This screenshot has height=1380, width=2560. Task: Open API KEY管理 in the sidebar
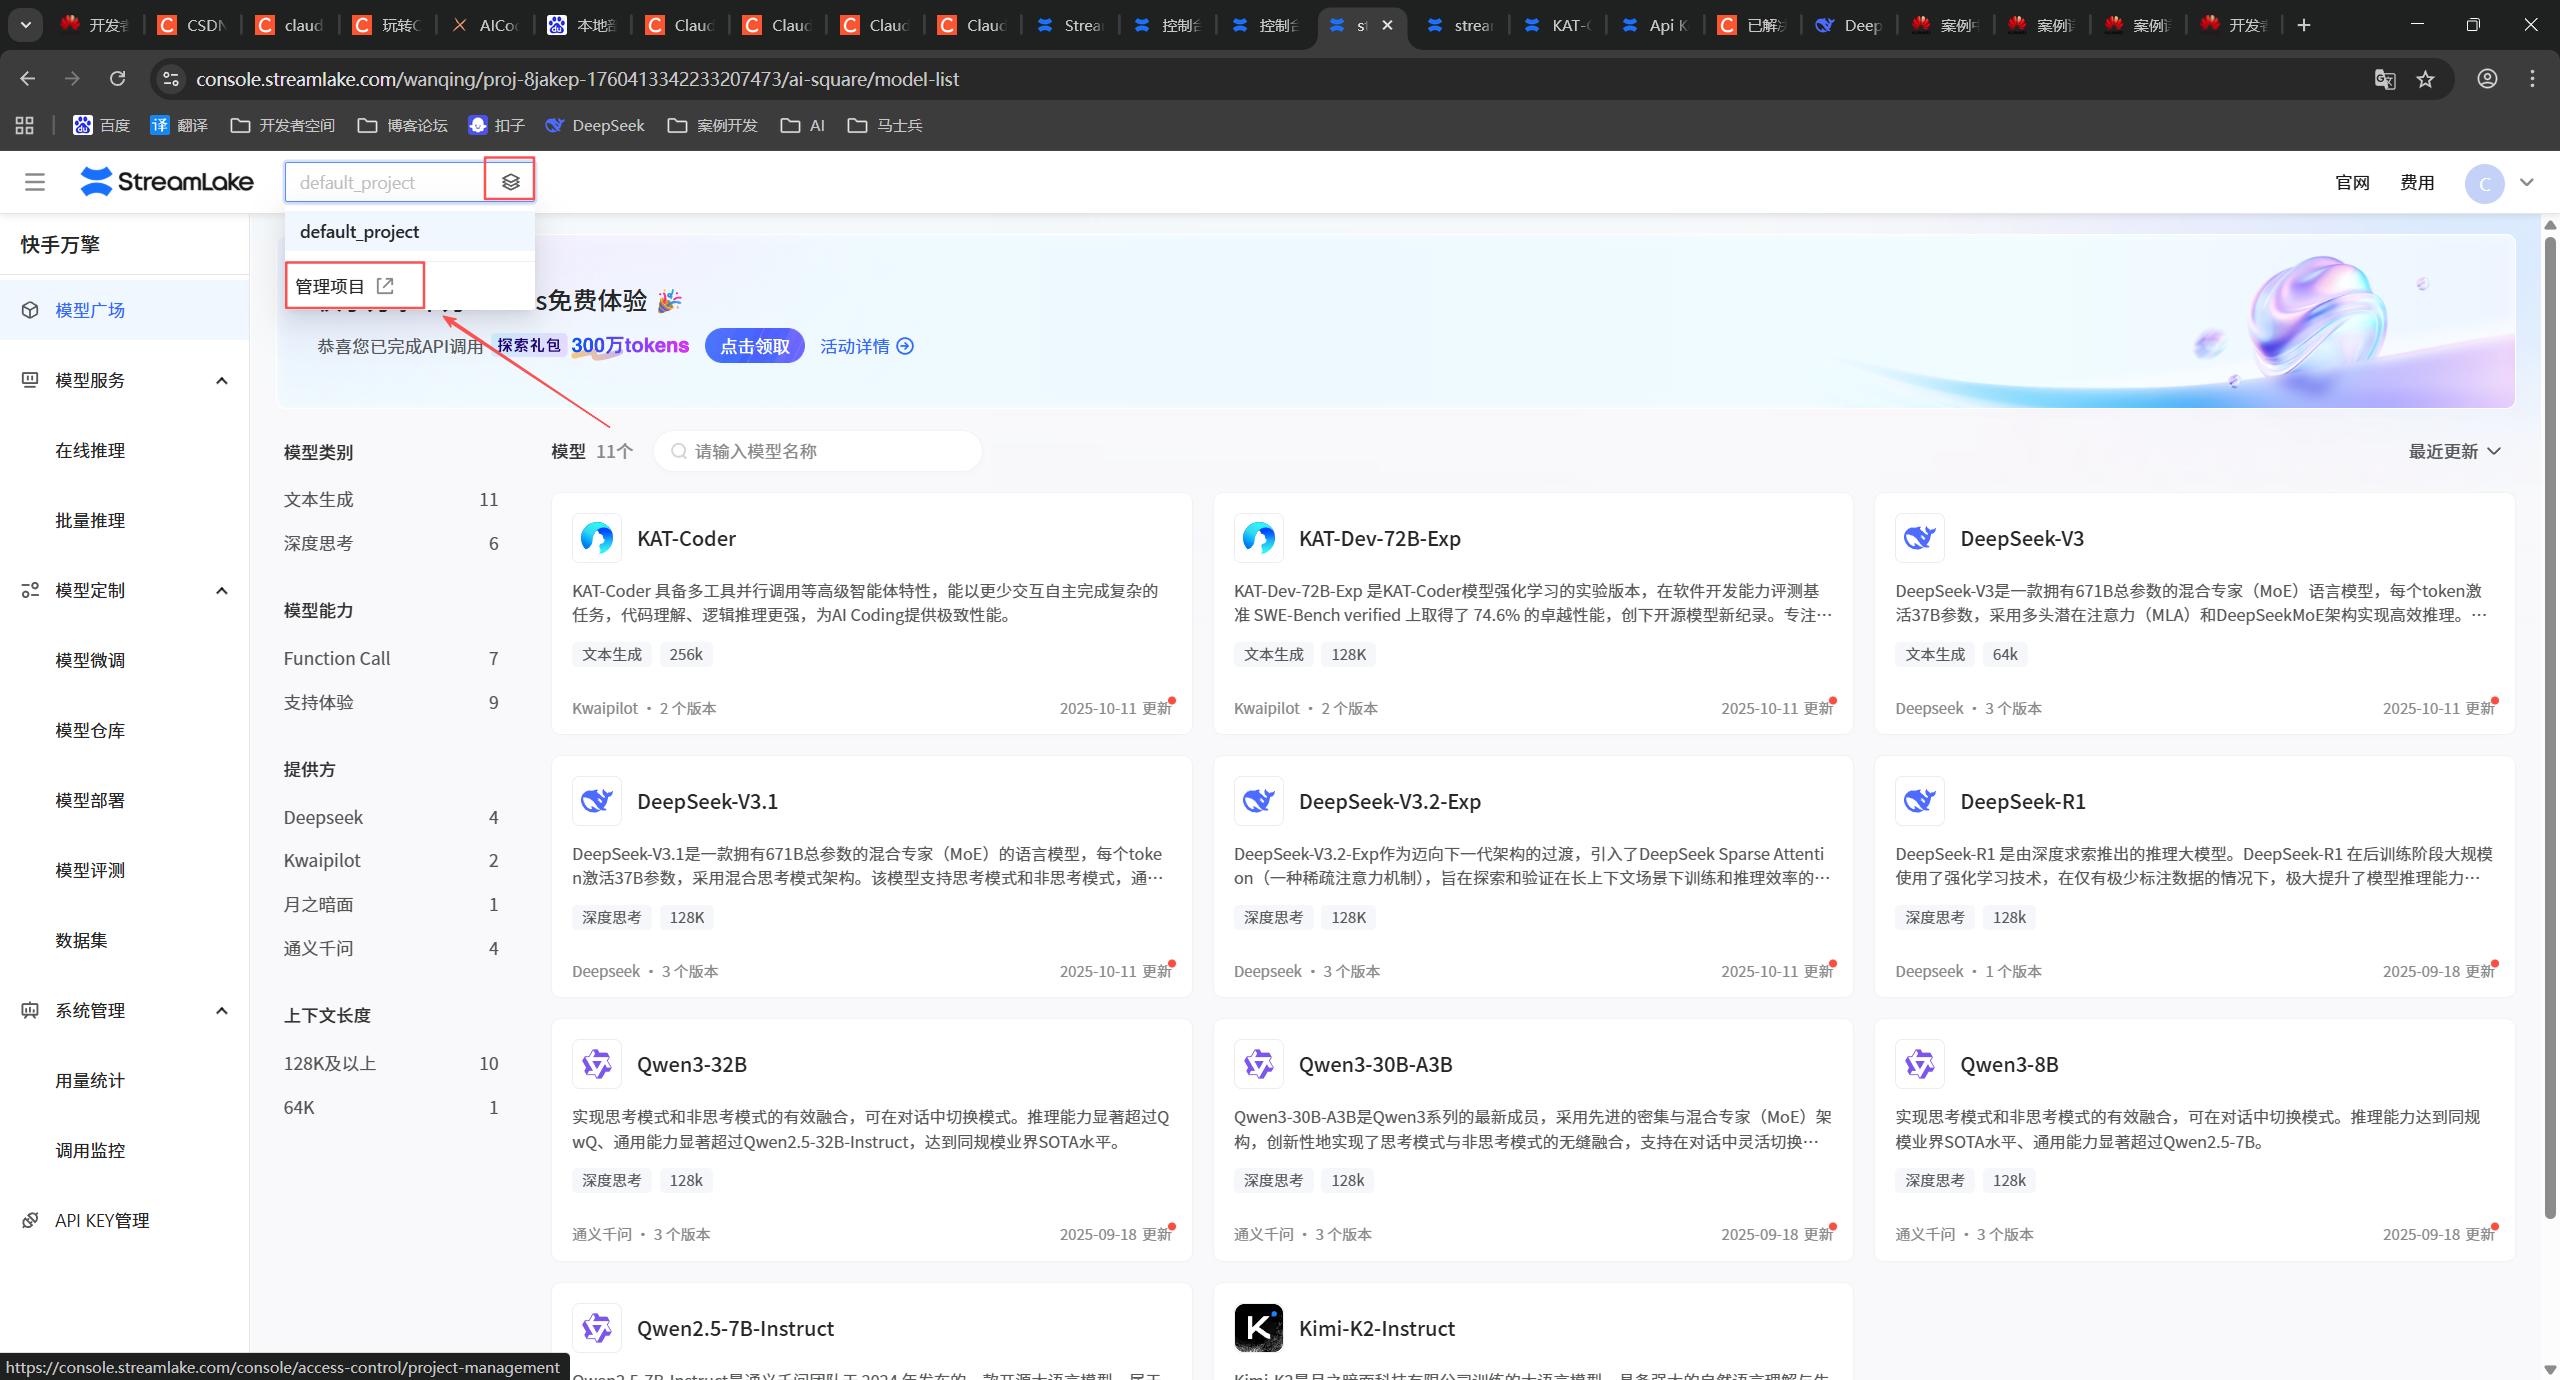(101, 1220)
